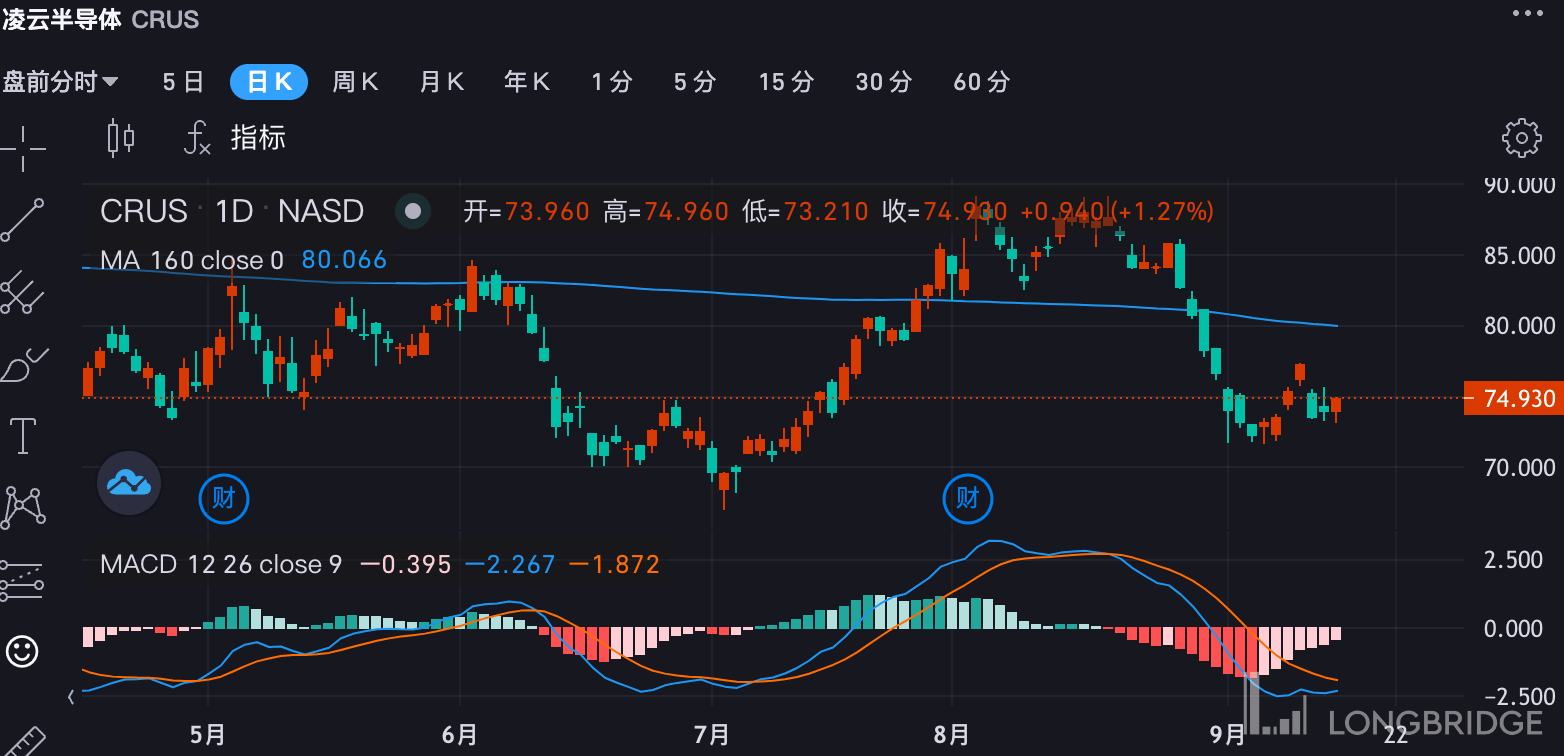1564x756 pixels.
Task: Select the 日K timeframe tab
Action: [269, 82]
